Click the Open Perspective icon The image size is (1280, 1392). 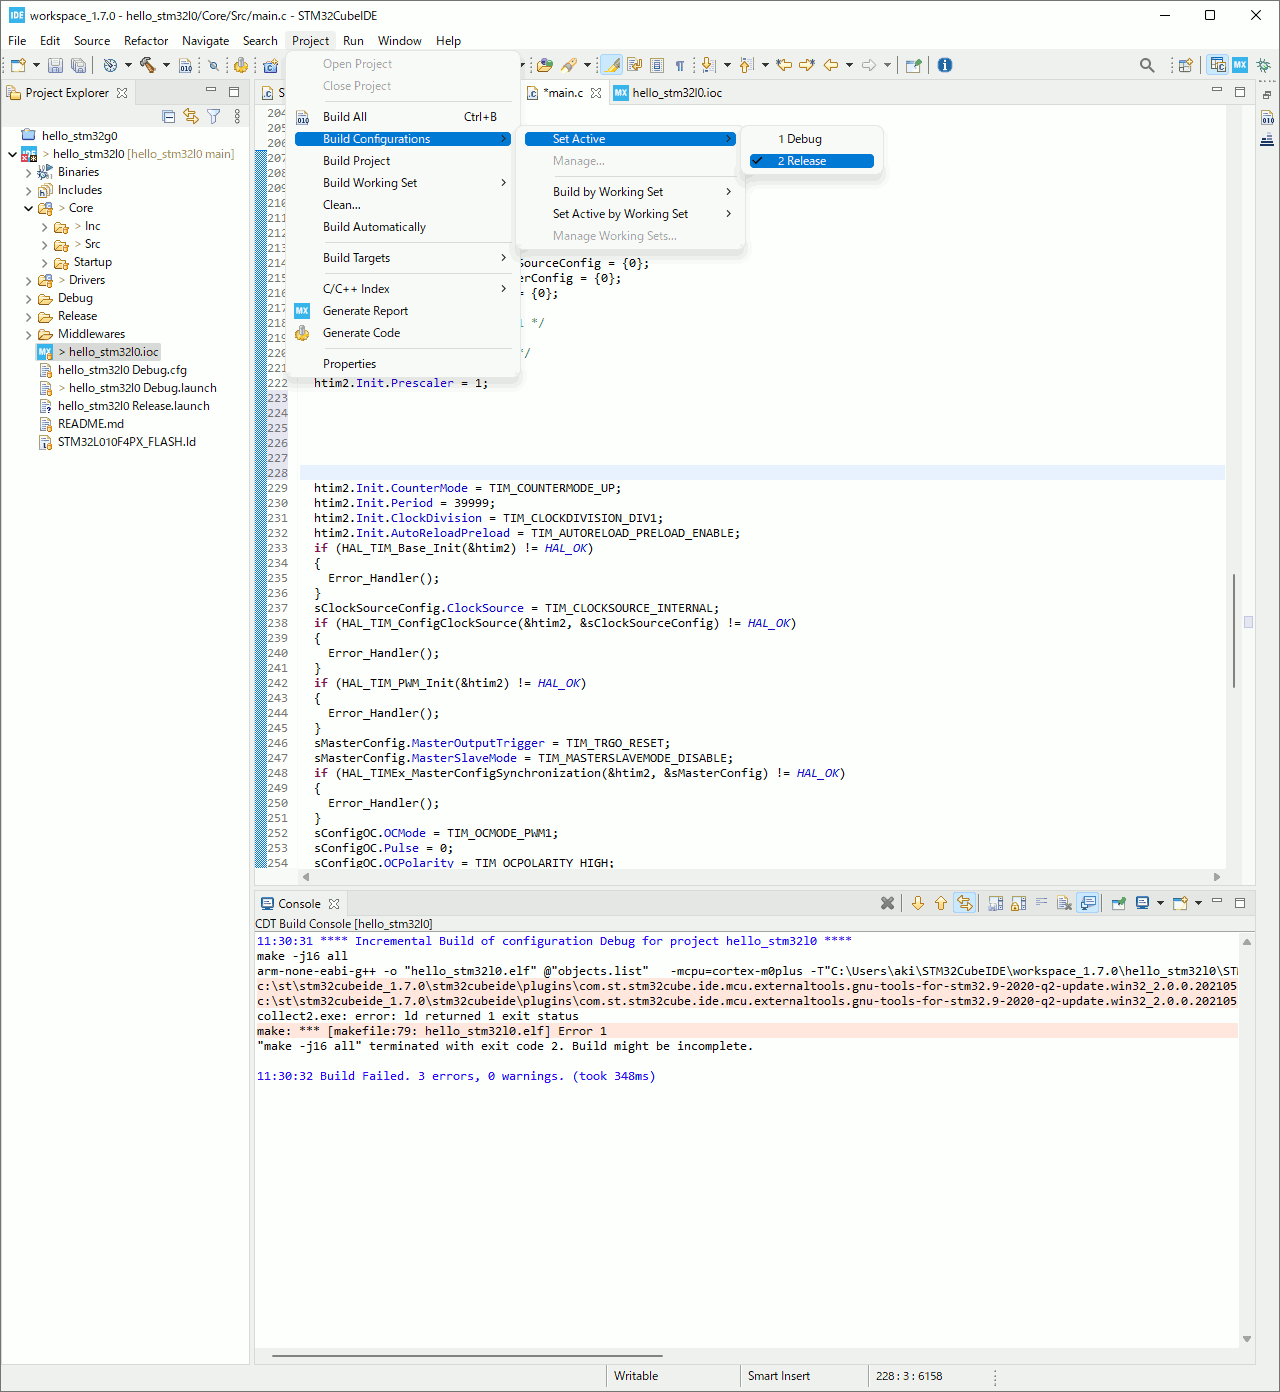(x=1185, y=65)
